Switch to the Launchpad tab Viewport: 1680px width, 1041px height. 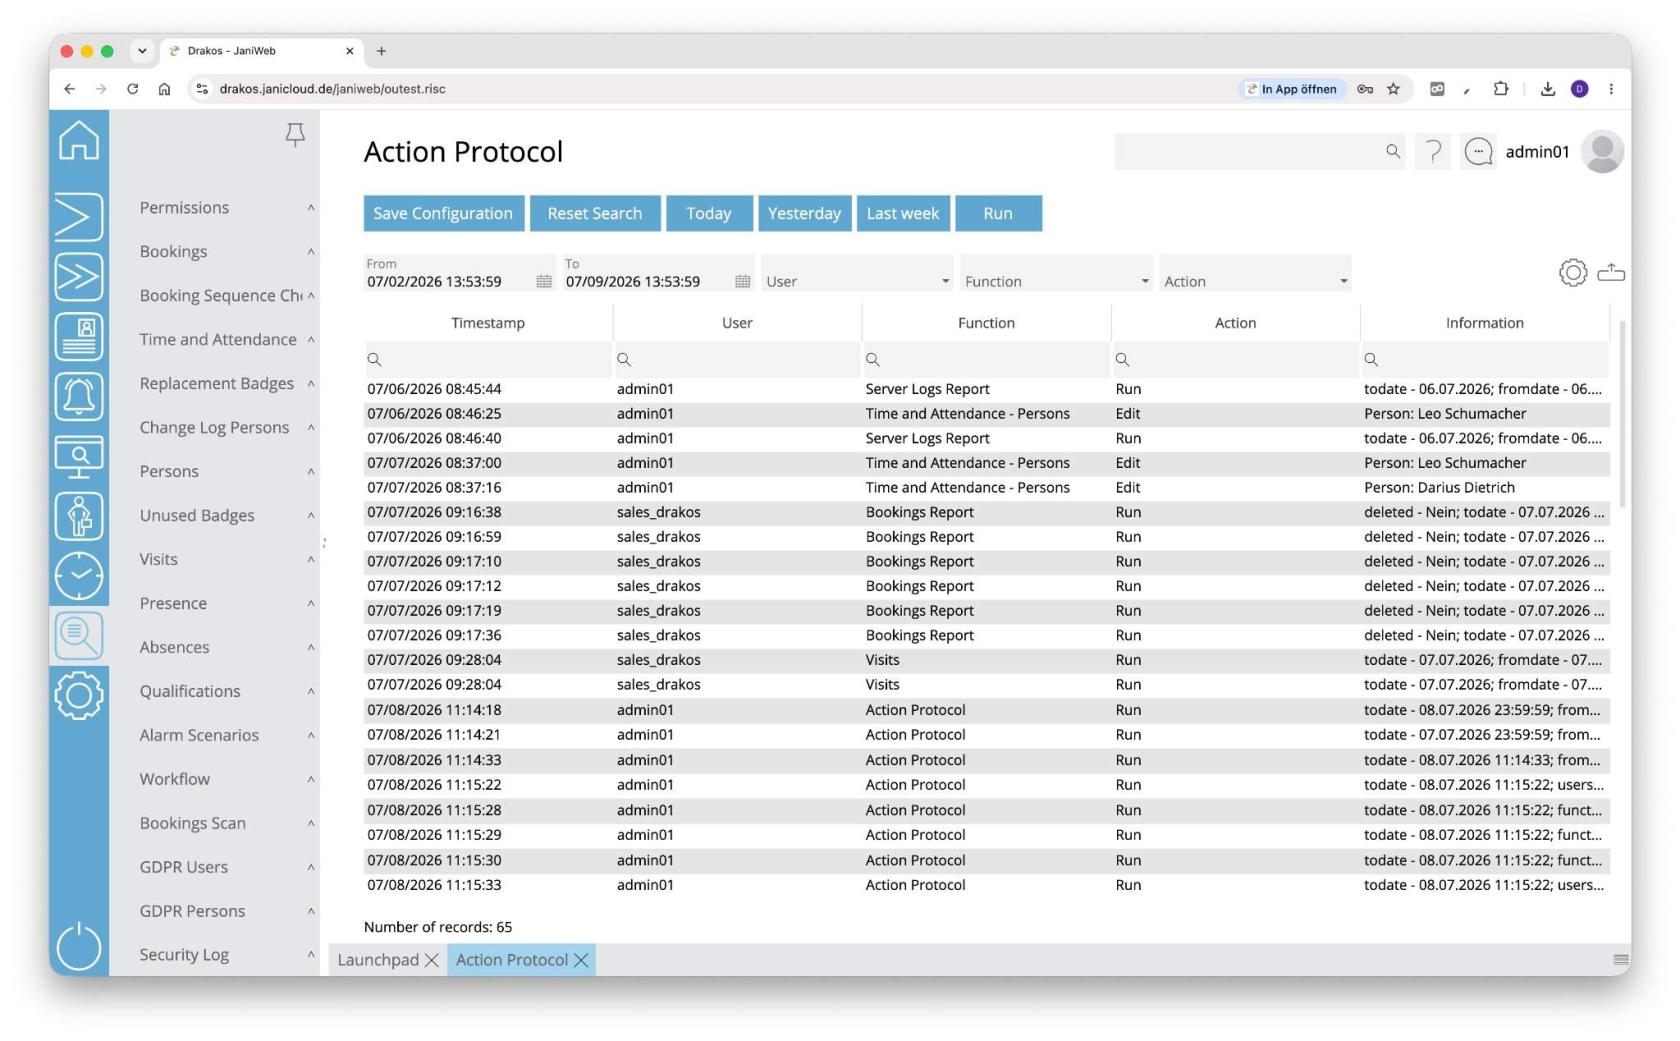[x=378, y=960]
